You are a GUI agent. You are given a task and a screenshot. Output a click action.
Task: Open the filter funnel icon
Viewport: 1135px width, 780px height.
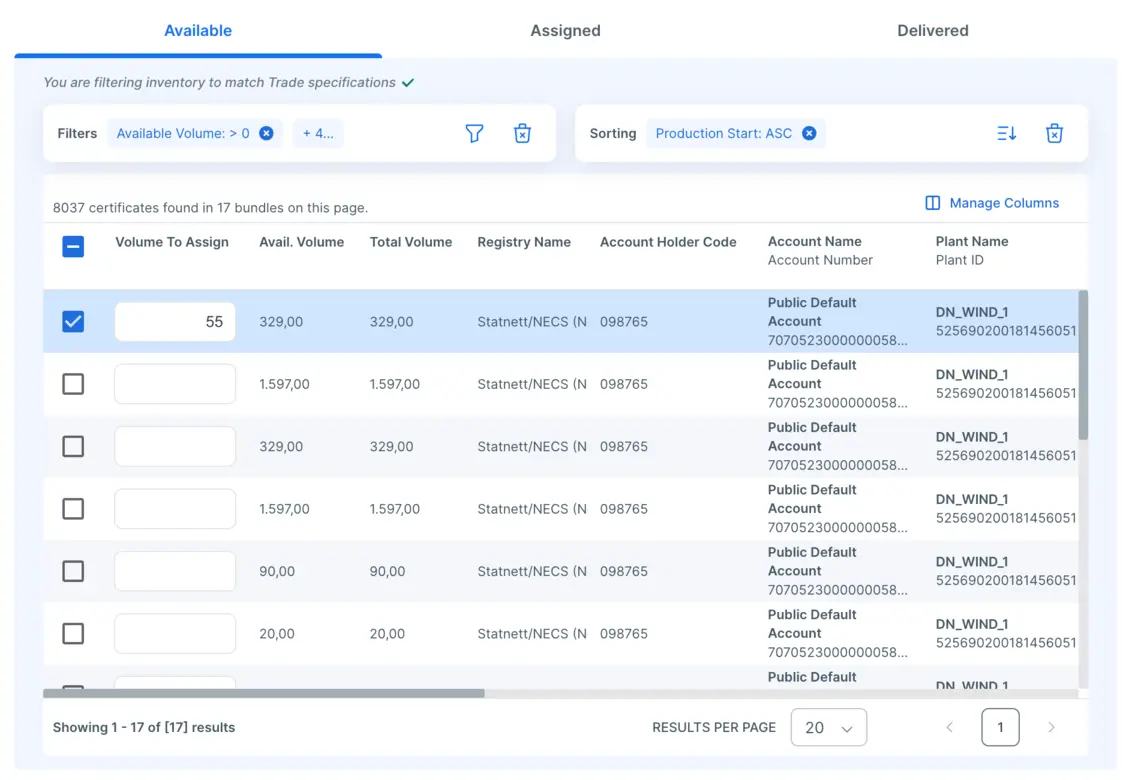coord(474,133)
